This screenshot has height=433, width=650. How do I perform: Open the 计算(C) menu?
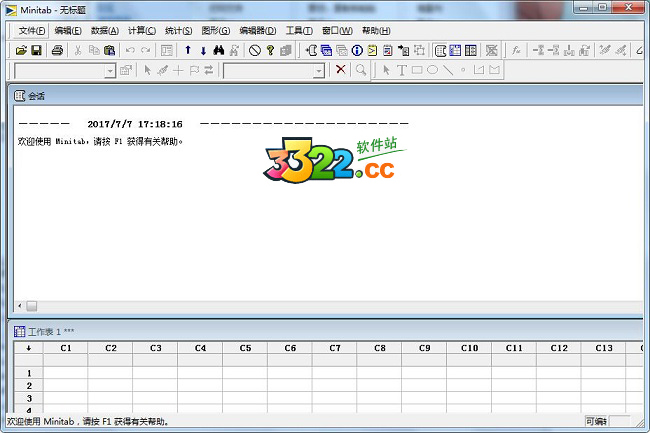click(x=141, y=31)
